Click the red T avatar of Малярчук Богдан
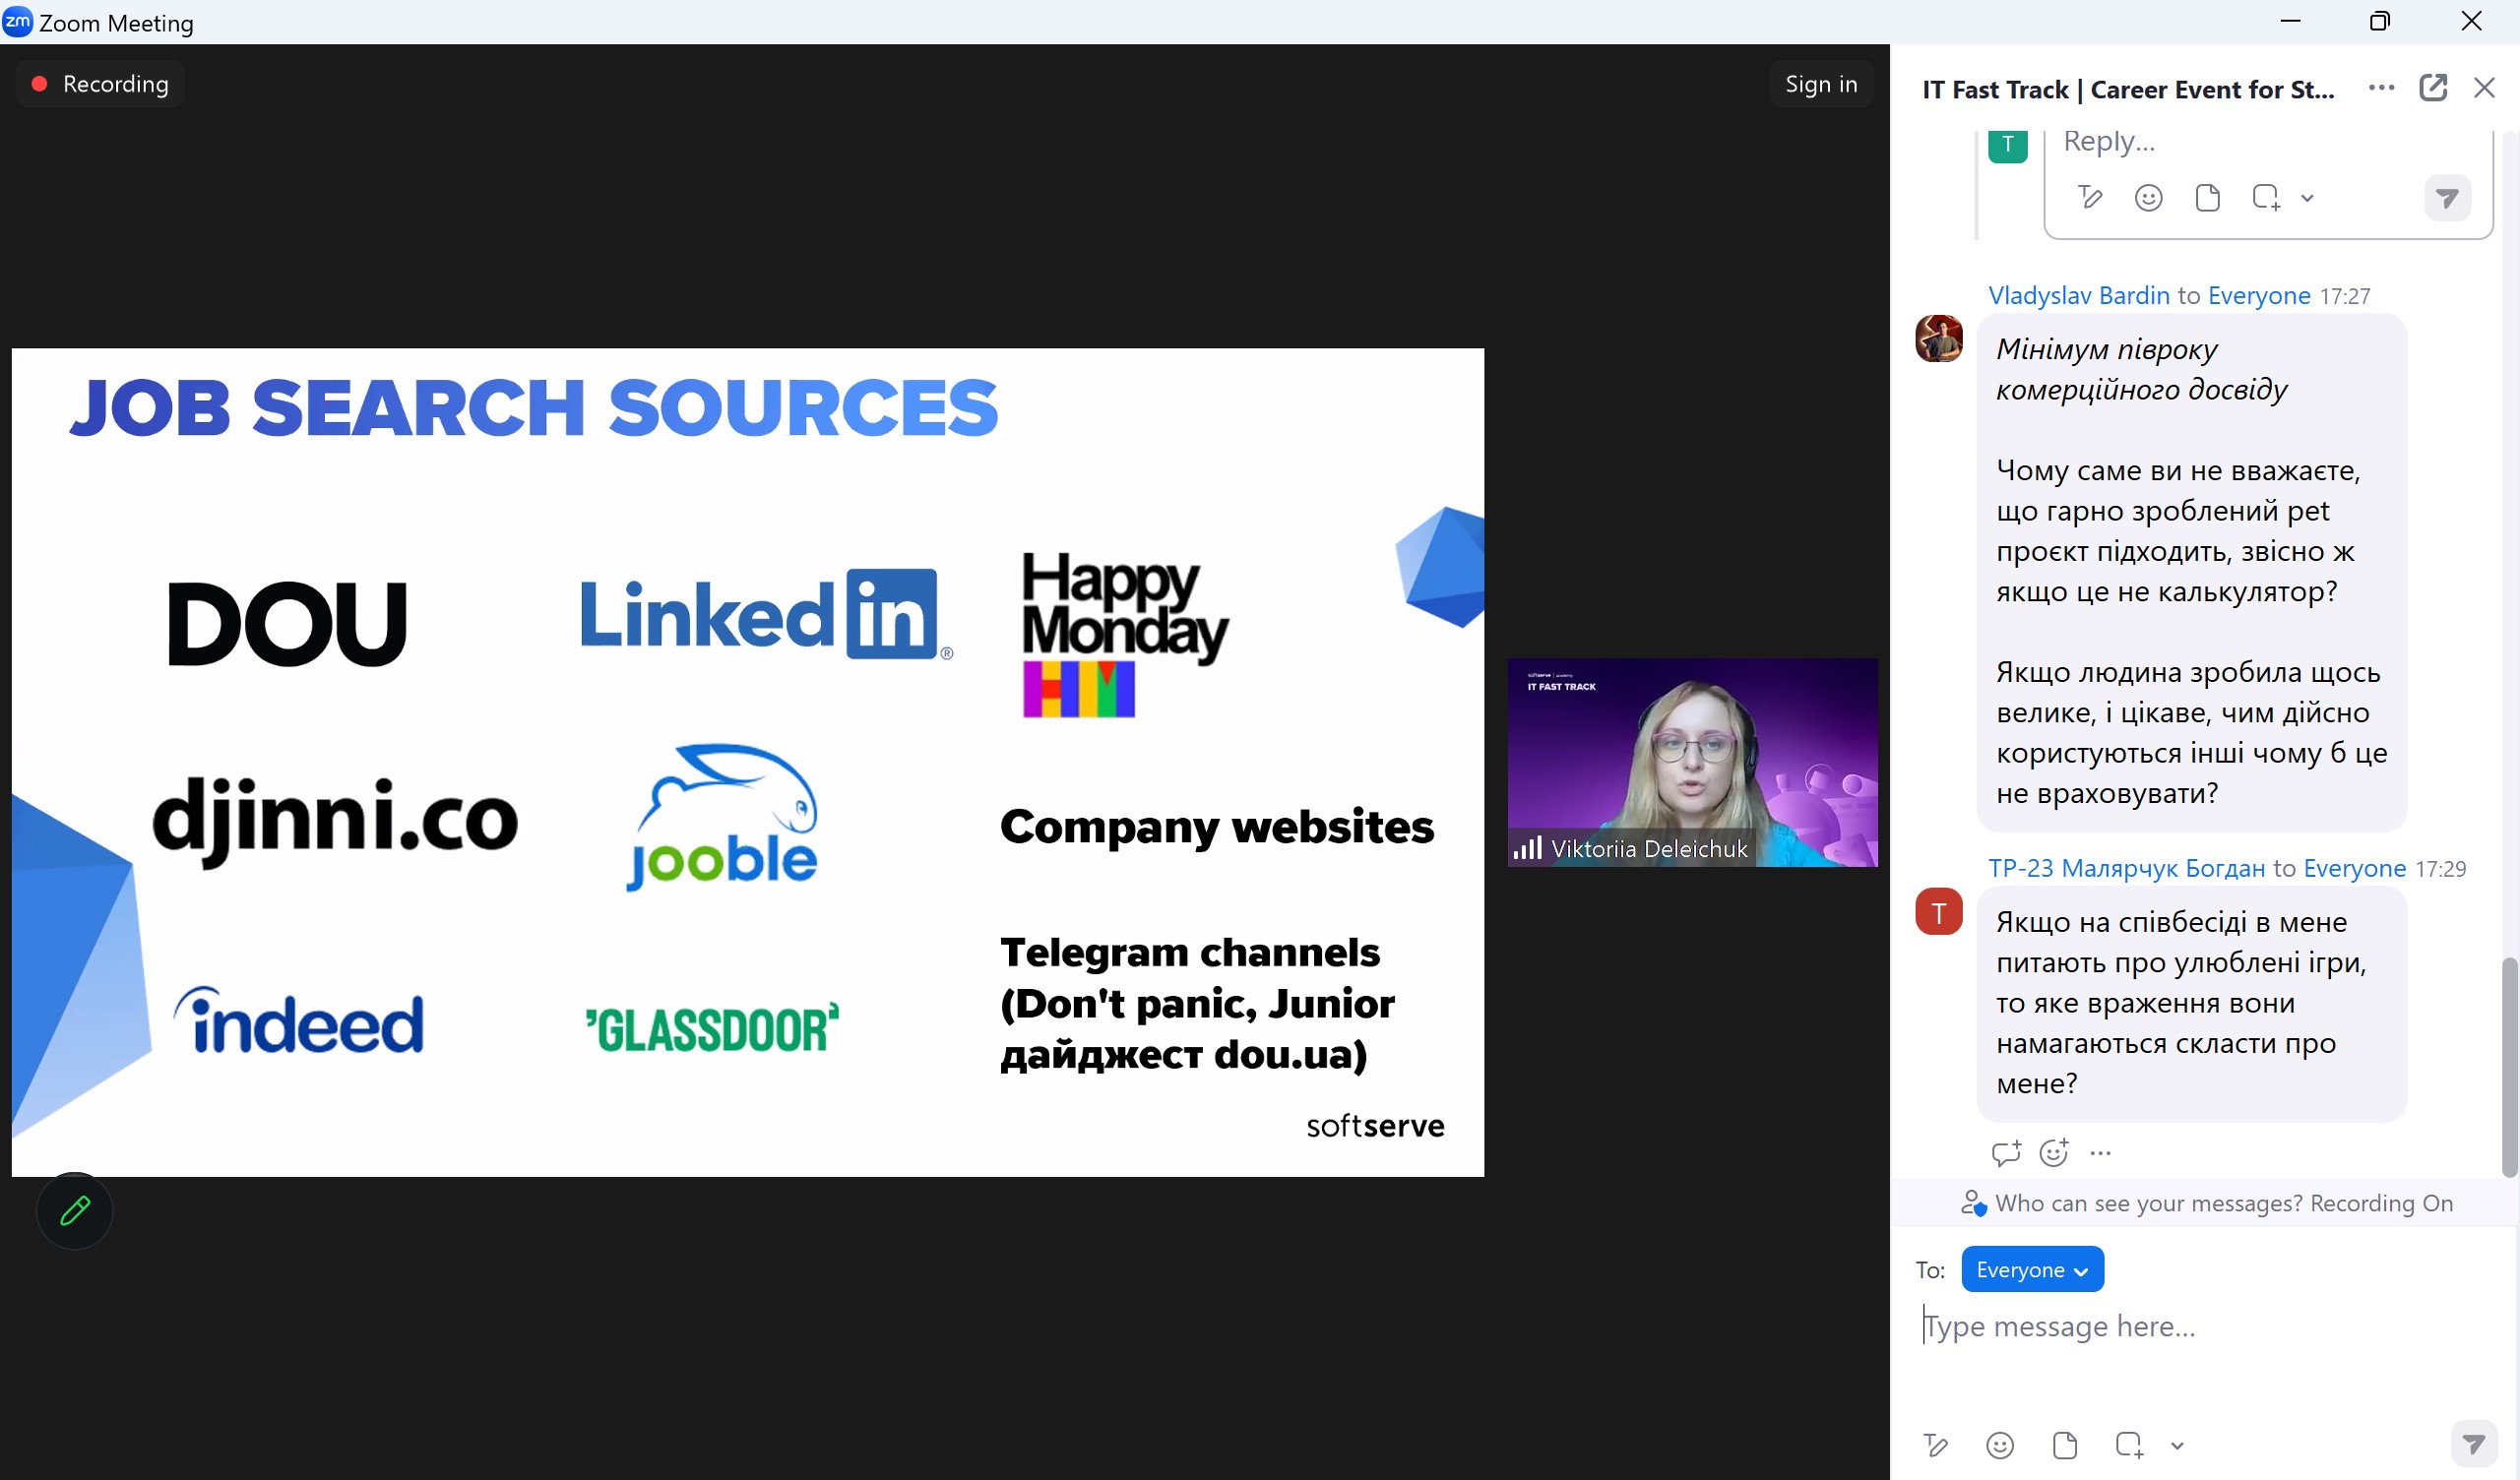The width and height of the screenshot is (2520, 1480). coord(1938,911)
